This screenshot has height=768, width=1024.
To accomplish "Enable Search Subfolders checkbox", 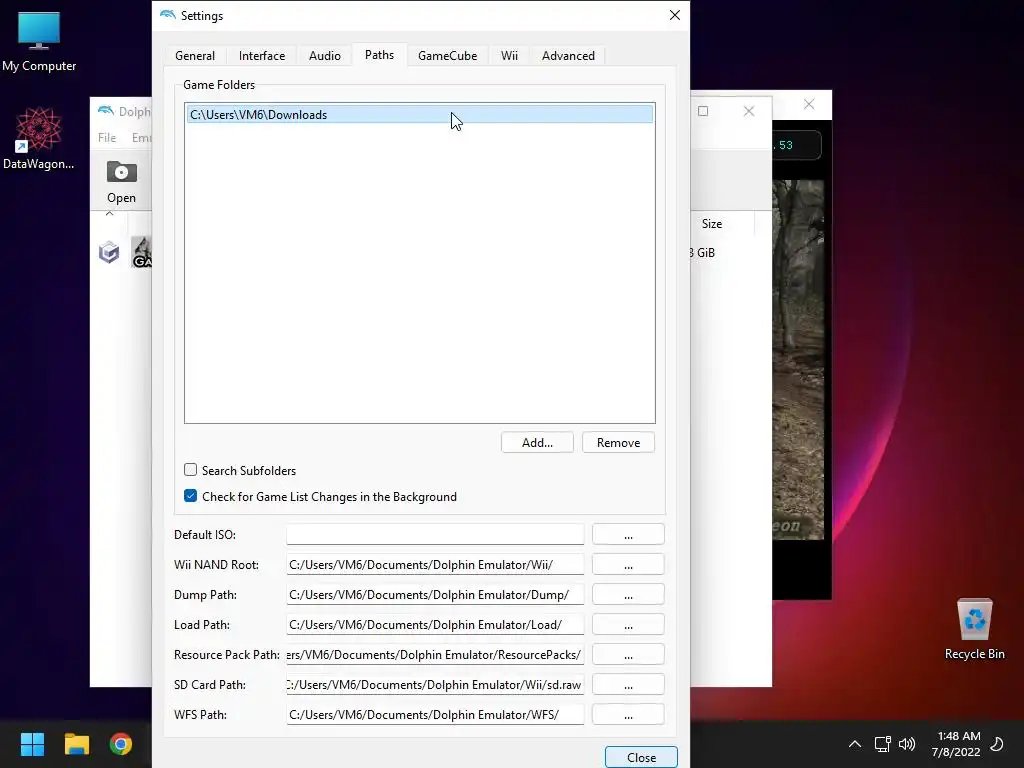I will (x=191, y=470).
